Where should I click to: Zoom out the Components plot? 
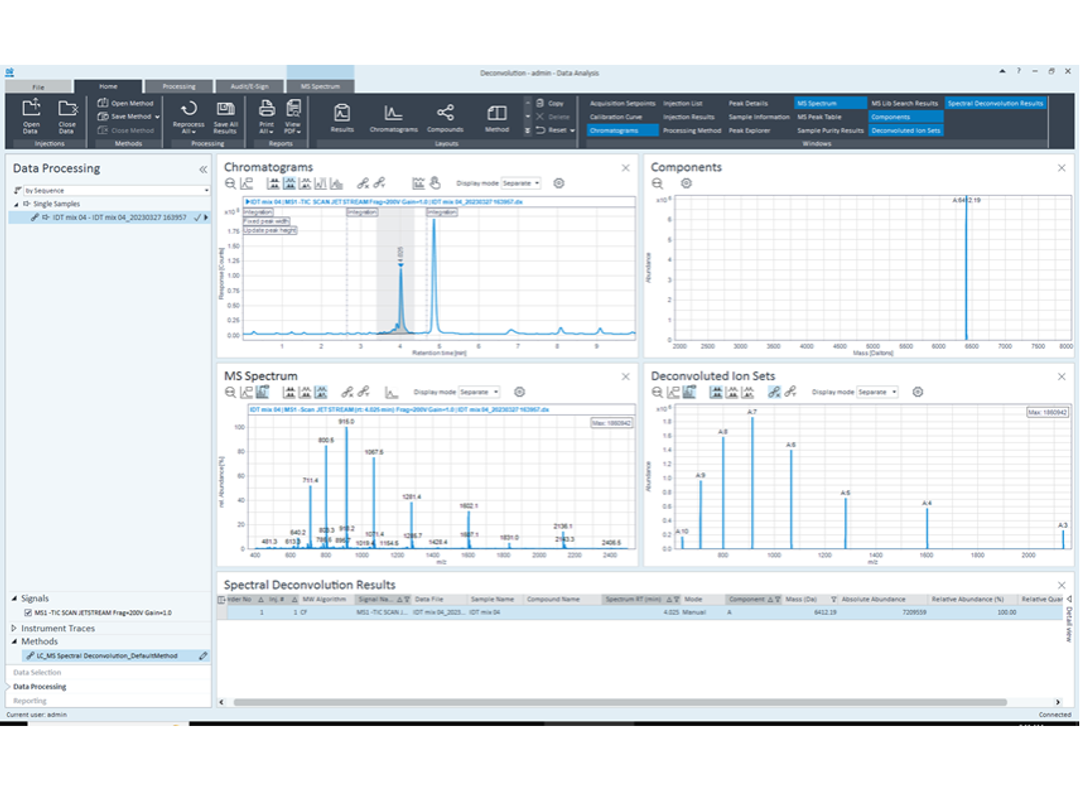point(658,183)
